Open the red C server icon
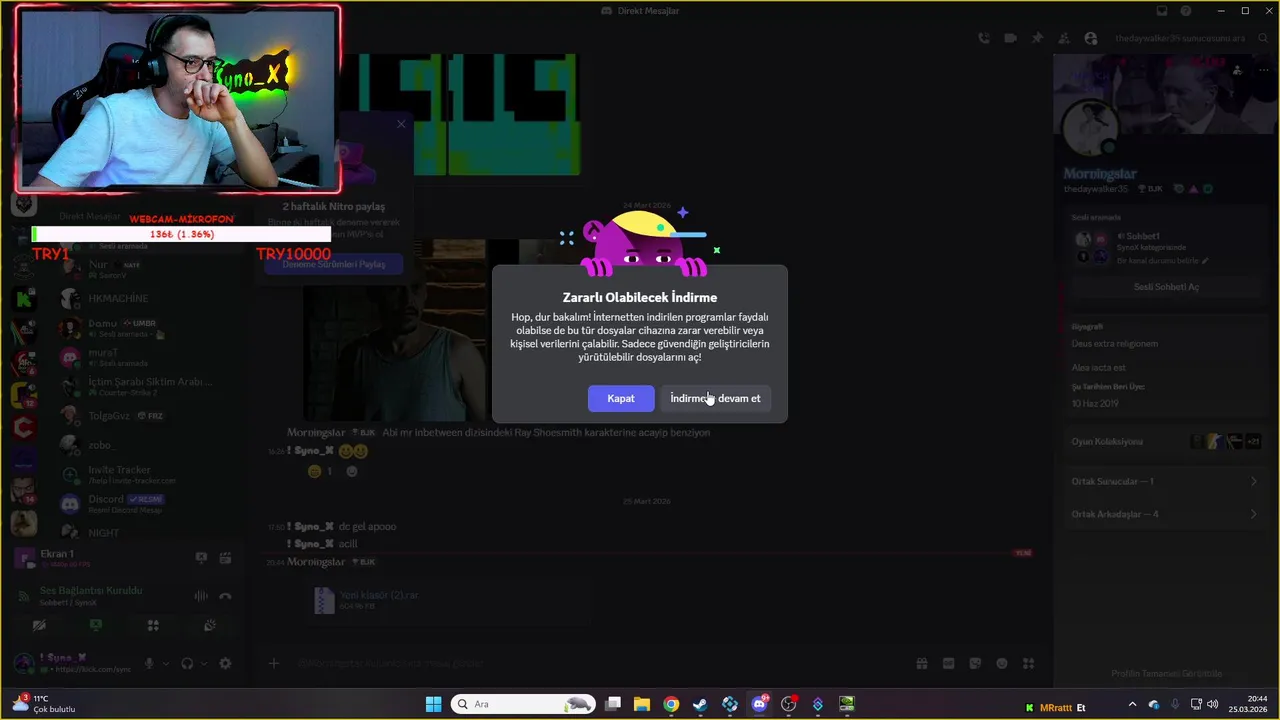1280x720 pixels. coord(24,427)
